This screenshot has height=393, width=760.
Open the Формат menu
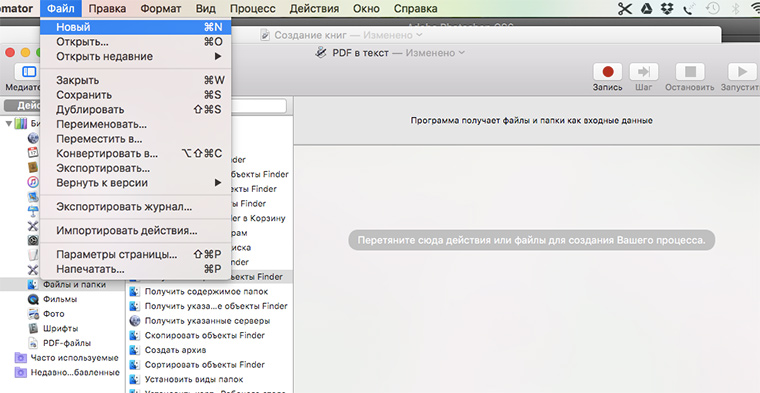point(161,8)
